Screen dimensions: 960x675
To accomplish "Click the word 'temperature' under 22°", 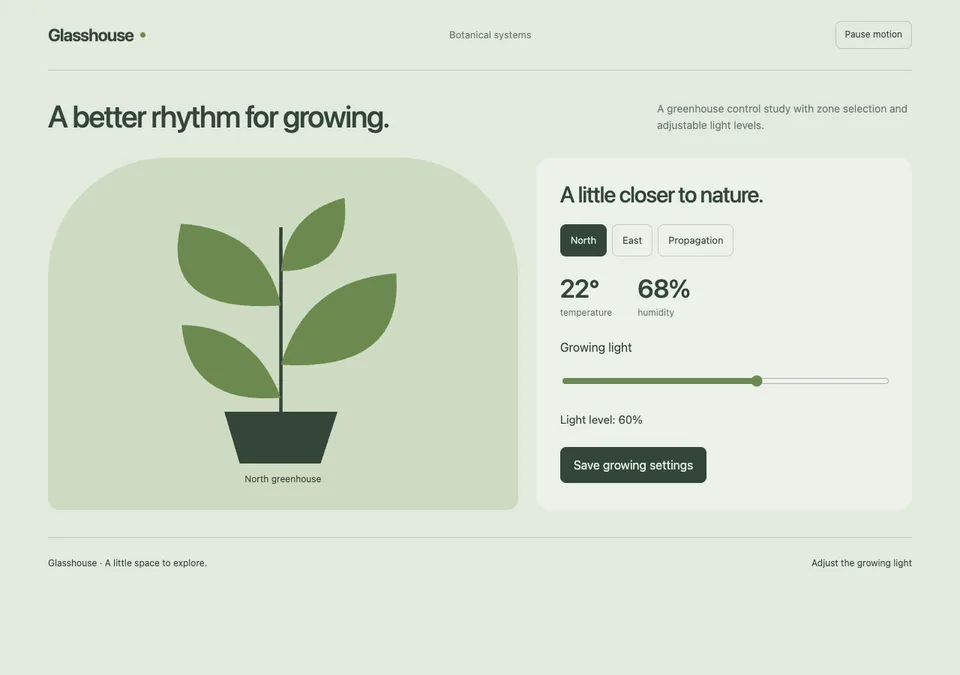I will 586,312.
